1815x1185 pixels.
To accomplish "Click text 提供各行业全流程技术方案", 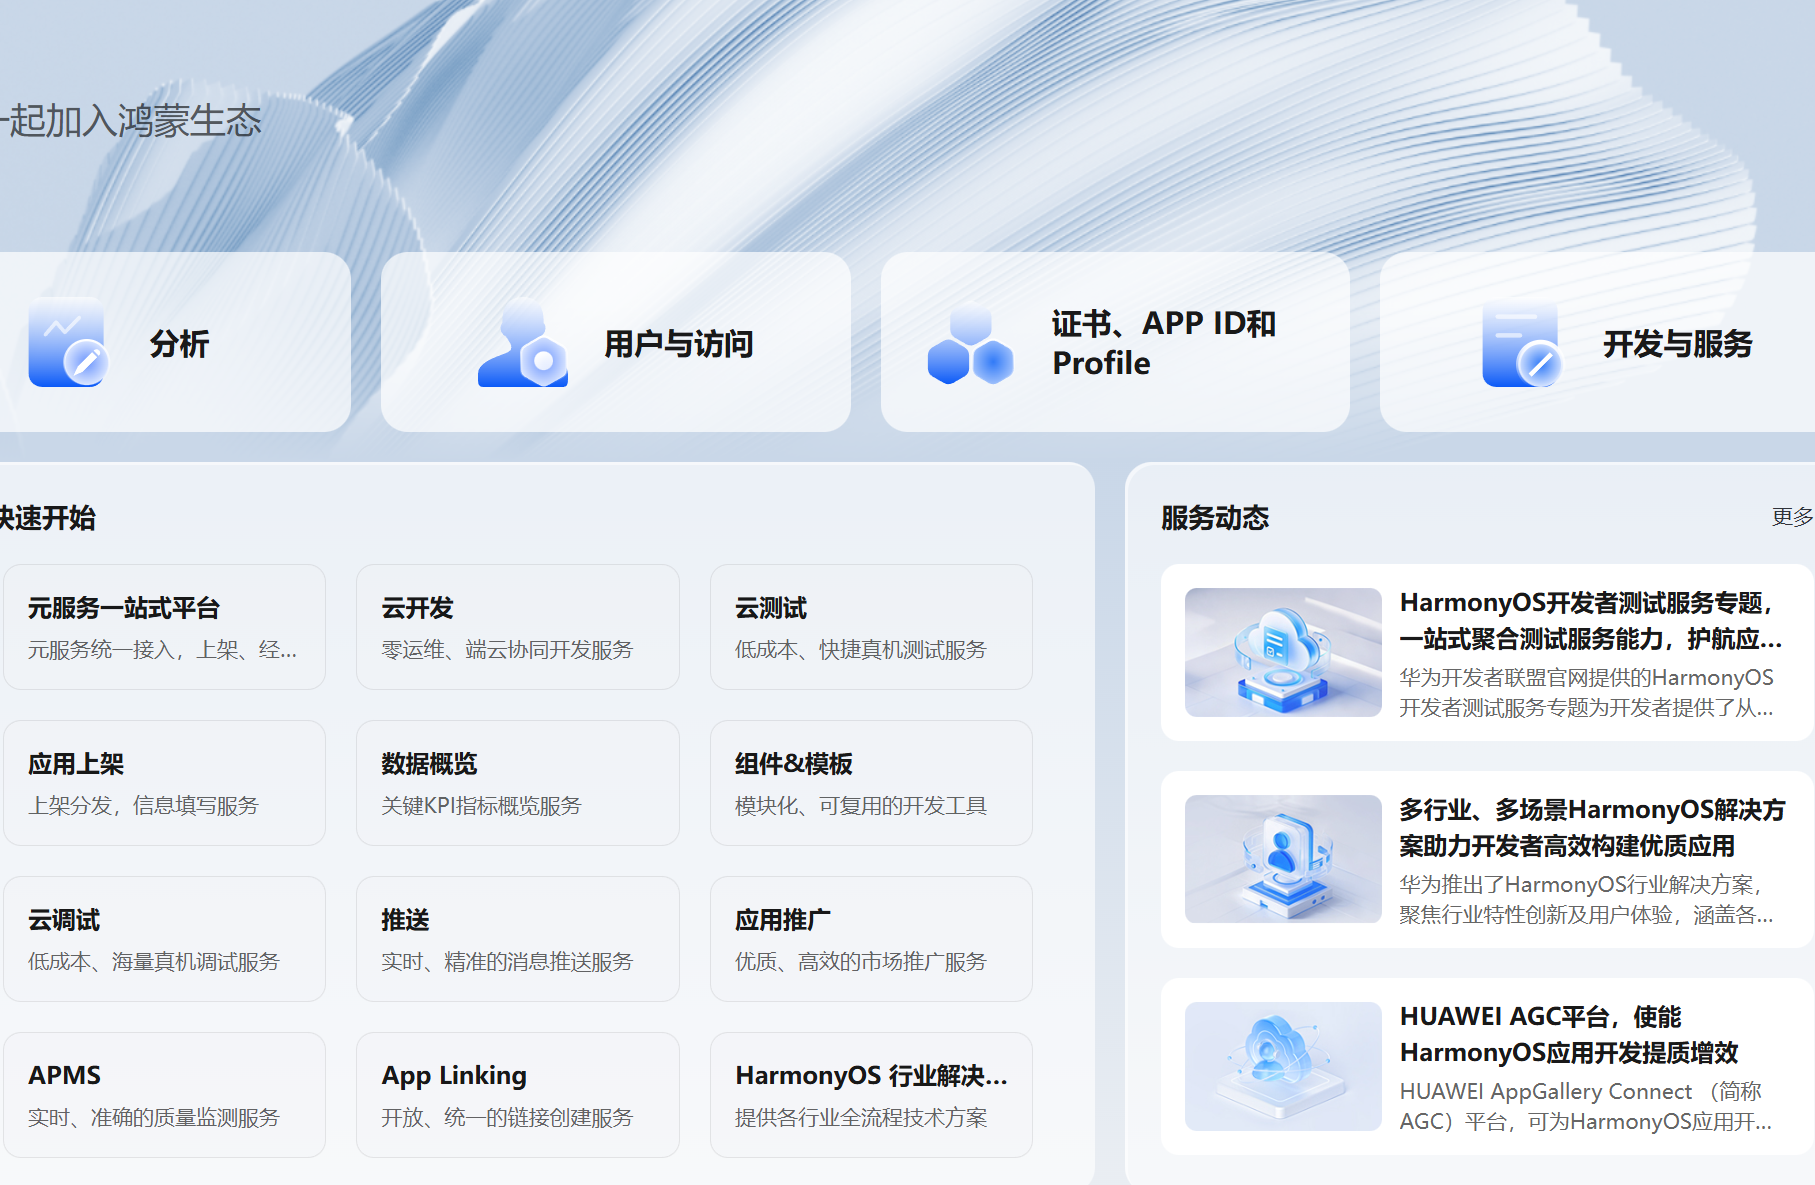I will [861, 1118].
